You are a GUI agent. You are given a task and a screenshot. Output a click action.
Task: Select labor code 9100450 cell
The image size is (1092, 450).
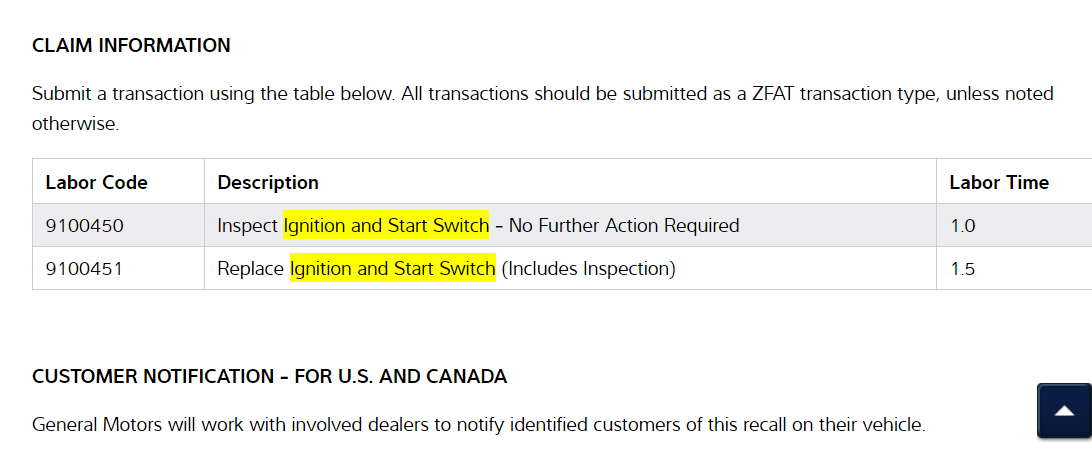[x=85, y=226]
